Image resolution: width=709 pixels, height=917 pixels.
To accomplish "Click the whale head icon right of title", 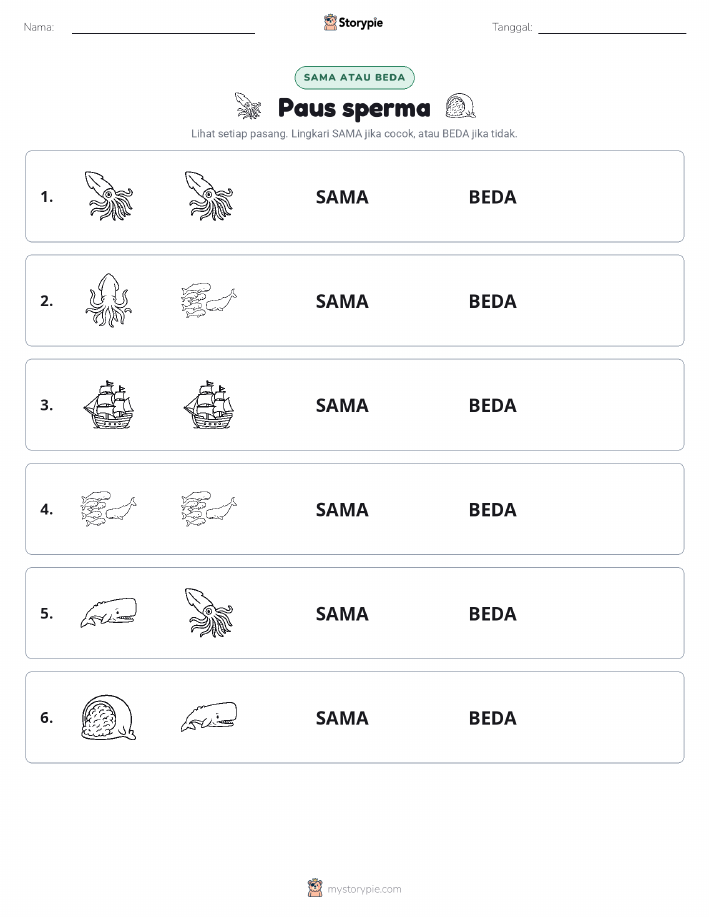I will (x=460, y=106).
